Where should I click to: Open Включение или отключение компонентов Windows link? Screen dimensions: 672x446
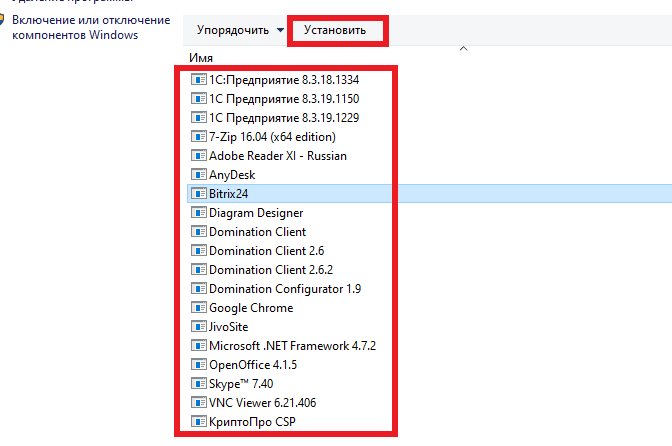[x=91, y=27]
